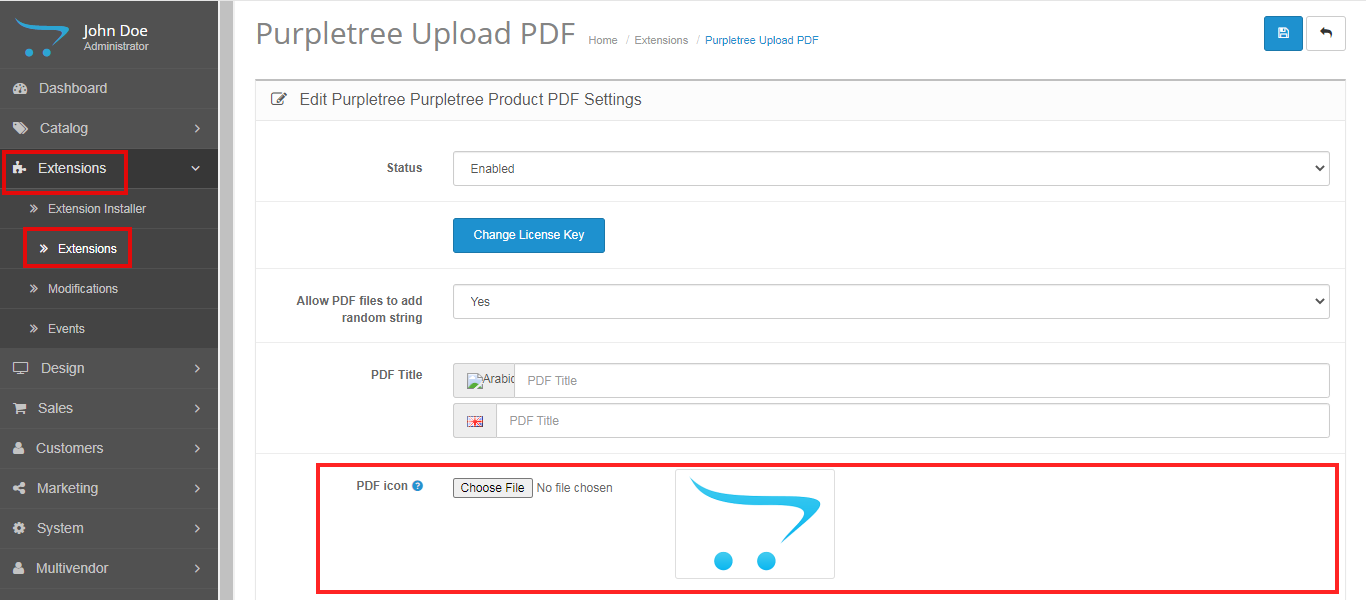Open the Allow PDF random string dropdown

[891, 301]
